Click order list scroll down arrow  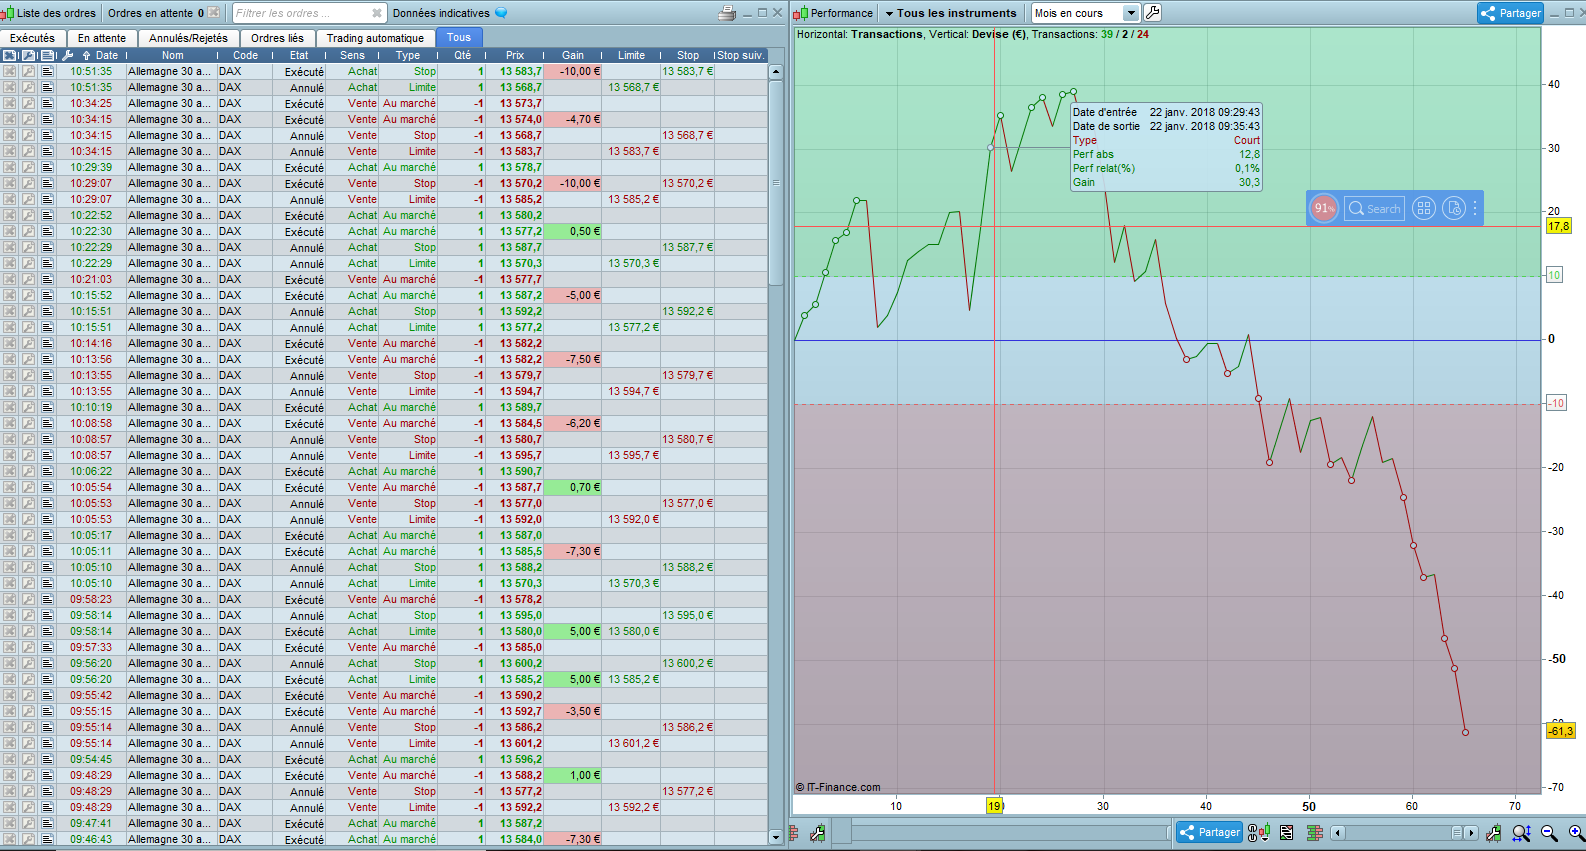coord(776,837)
